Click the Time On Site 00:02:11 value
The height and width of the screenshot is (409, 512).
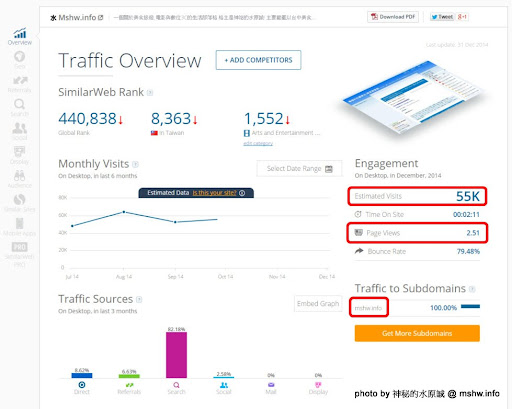pos(466,215)
